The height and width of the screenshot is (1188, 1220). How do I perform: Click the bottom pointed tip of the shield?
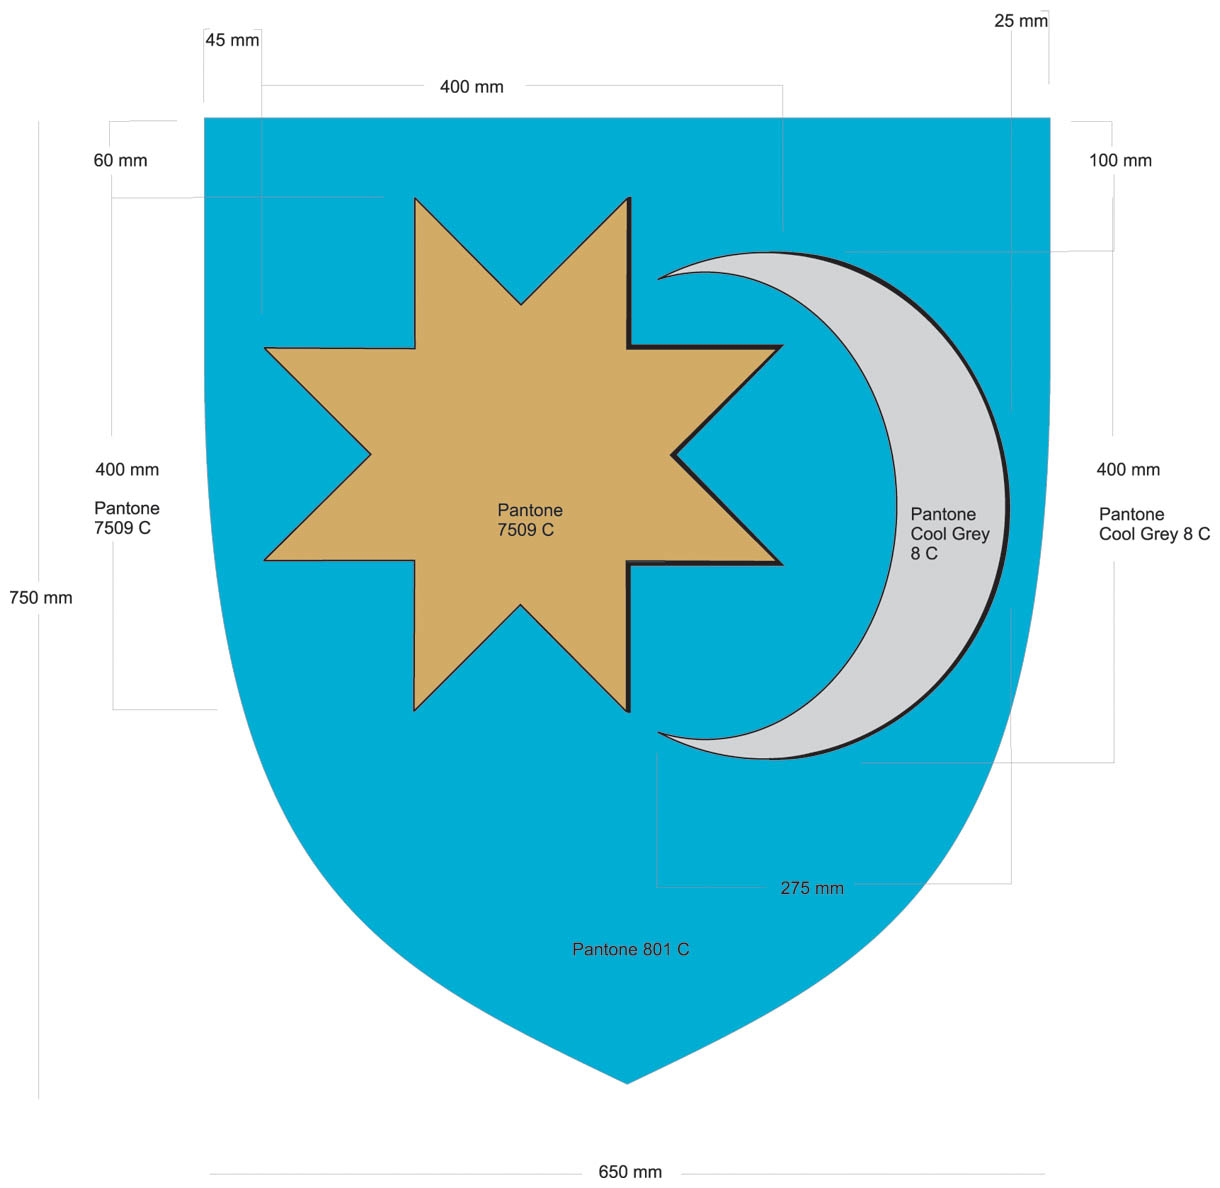coord(627,1080)
